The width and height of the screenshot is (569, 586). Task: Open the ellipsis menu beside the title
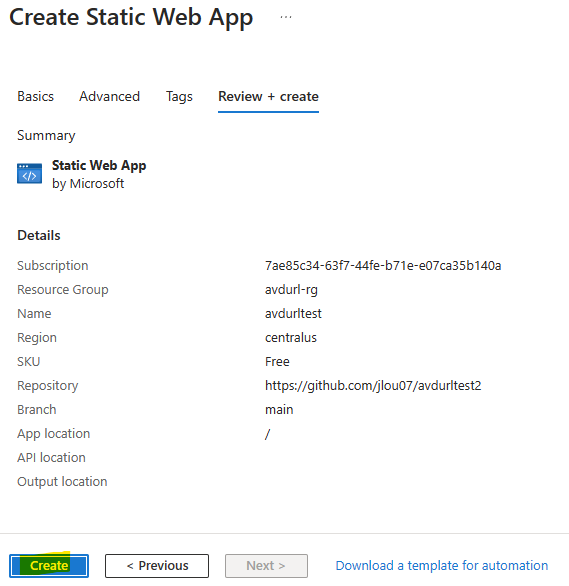pos(286,17)
